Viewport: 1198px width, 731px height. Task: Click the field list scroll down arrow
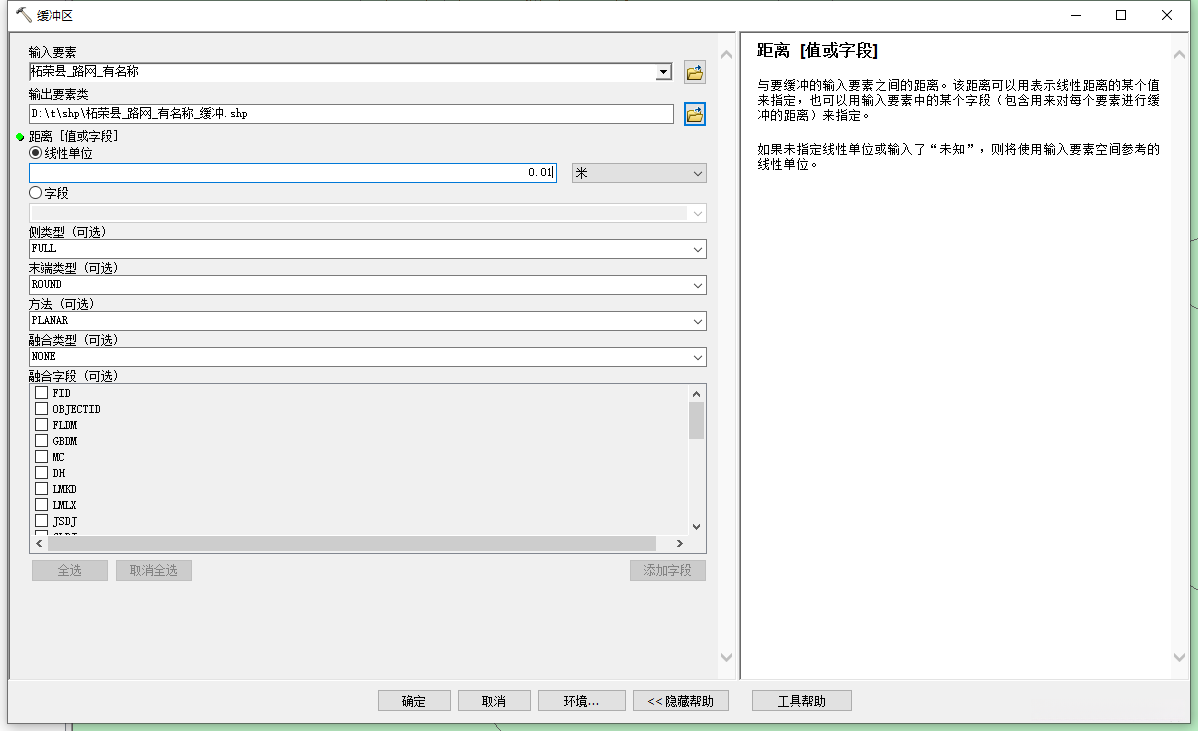coord(696,526)
